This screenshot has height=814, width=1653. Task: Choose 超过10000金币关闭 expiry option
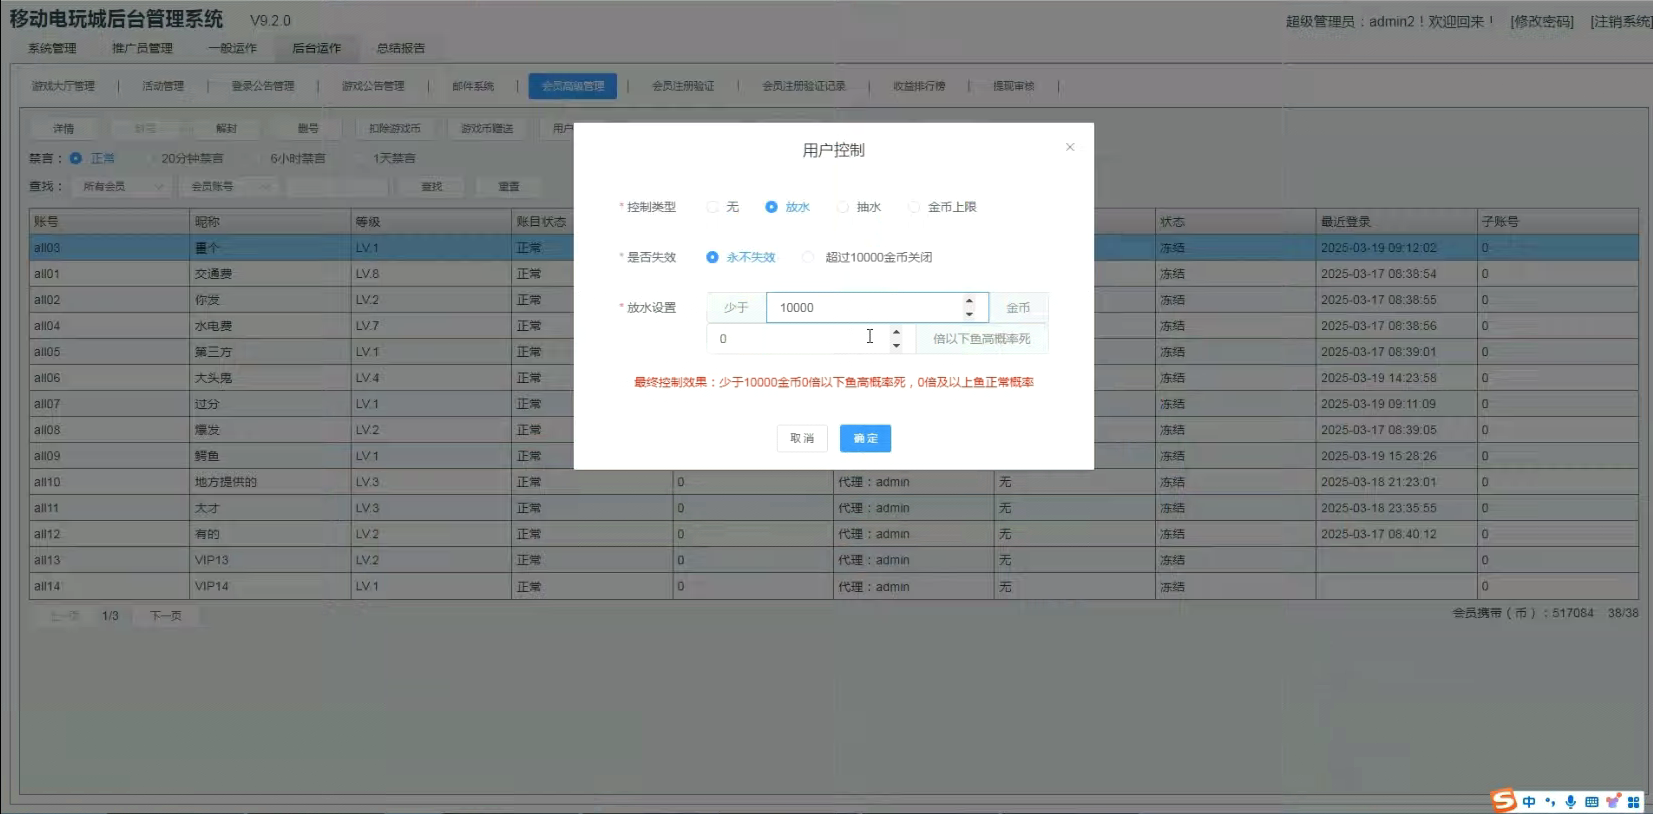[x=808, y=257]
